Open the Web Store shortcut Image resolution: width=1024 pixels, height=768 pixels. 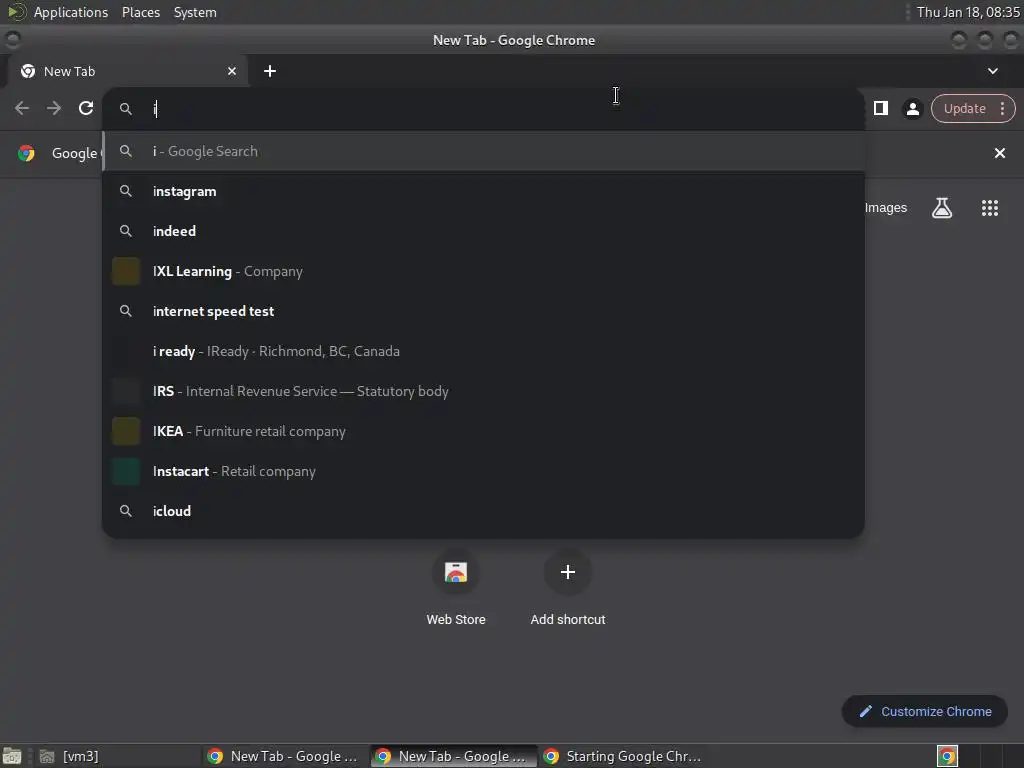point(456,588)
